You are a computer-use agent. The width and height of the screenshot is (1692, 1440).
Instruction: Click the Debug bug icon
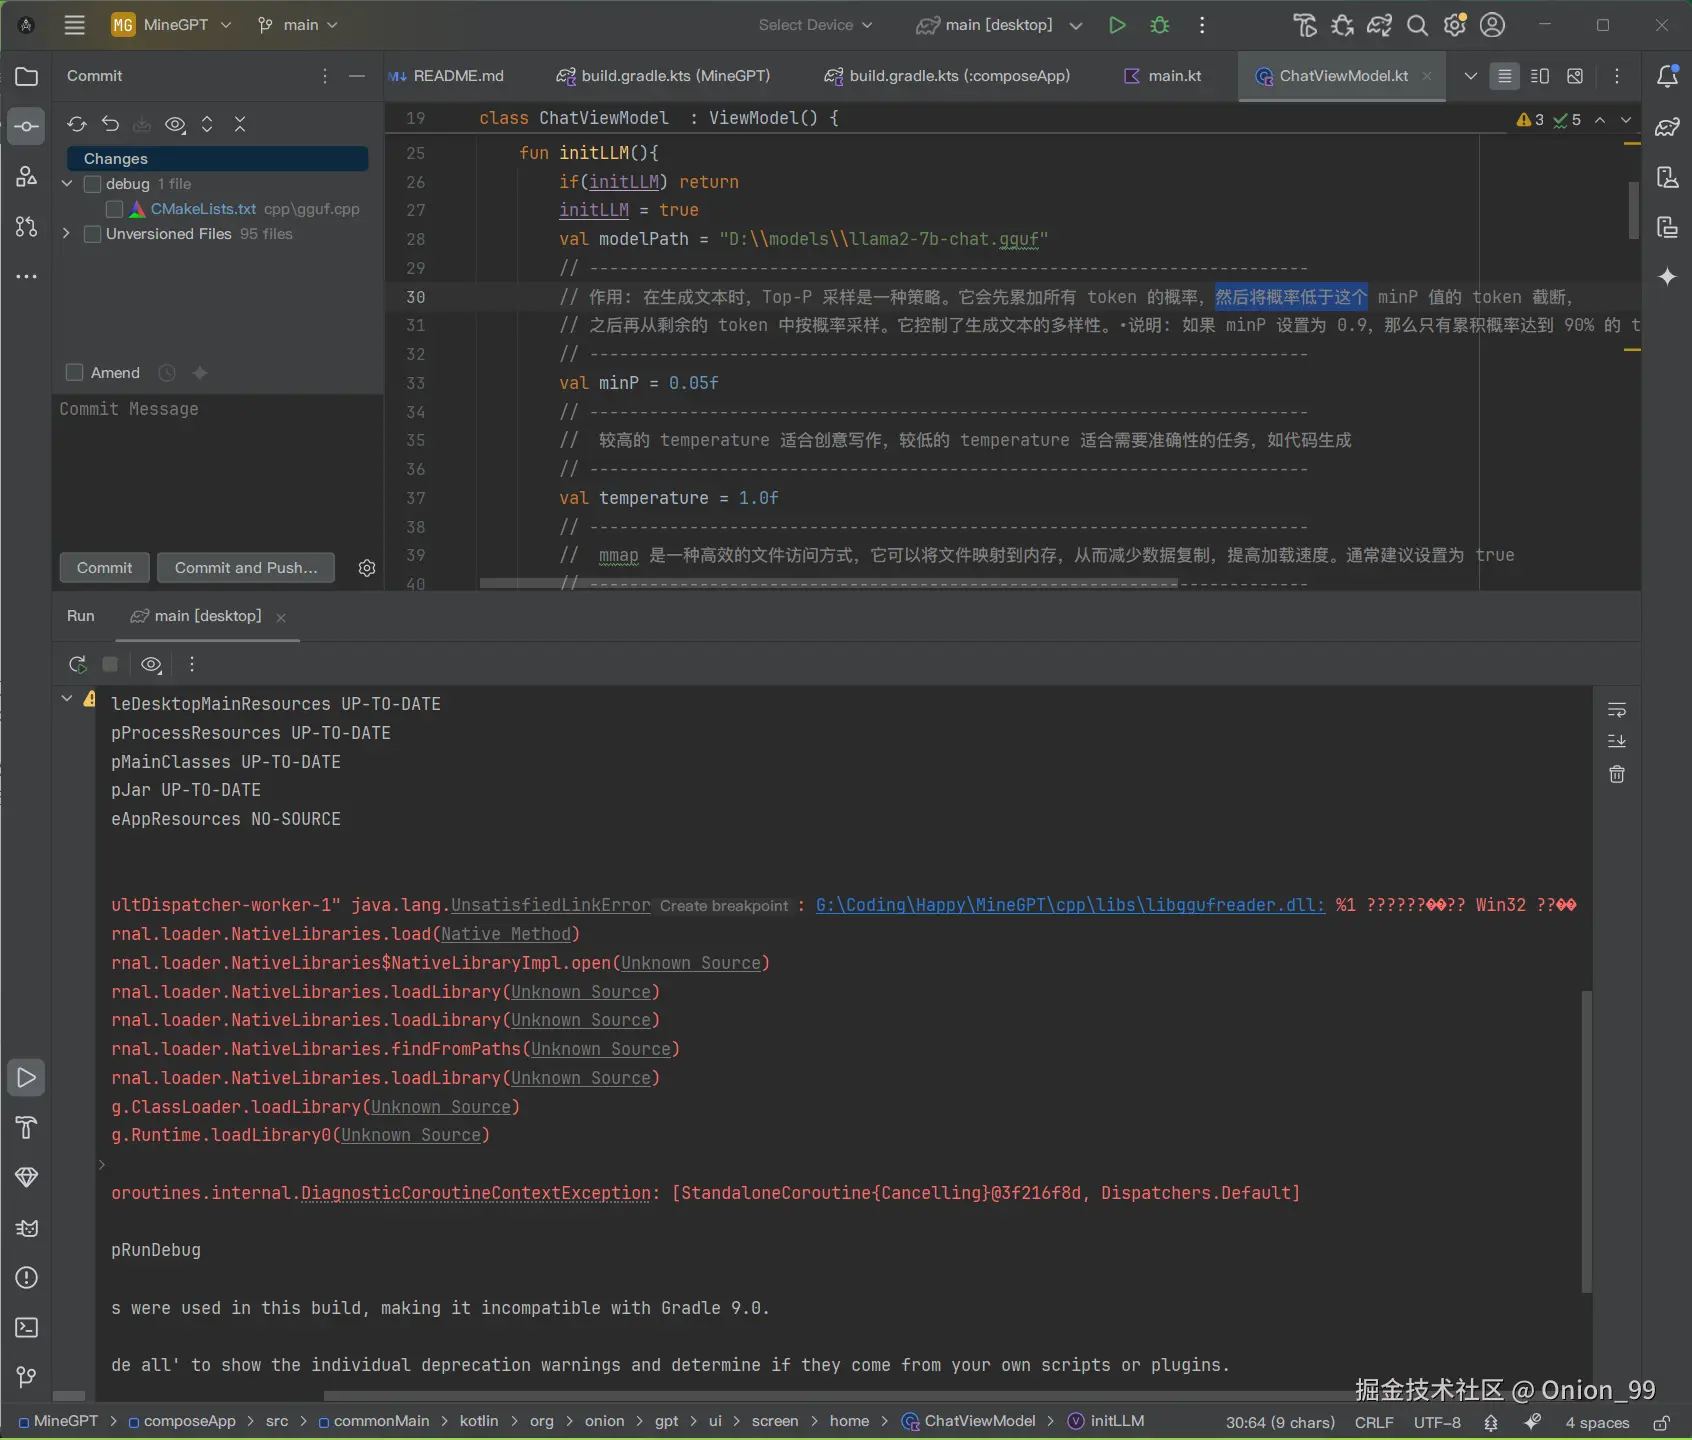1160,25
